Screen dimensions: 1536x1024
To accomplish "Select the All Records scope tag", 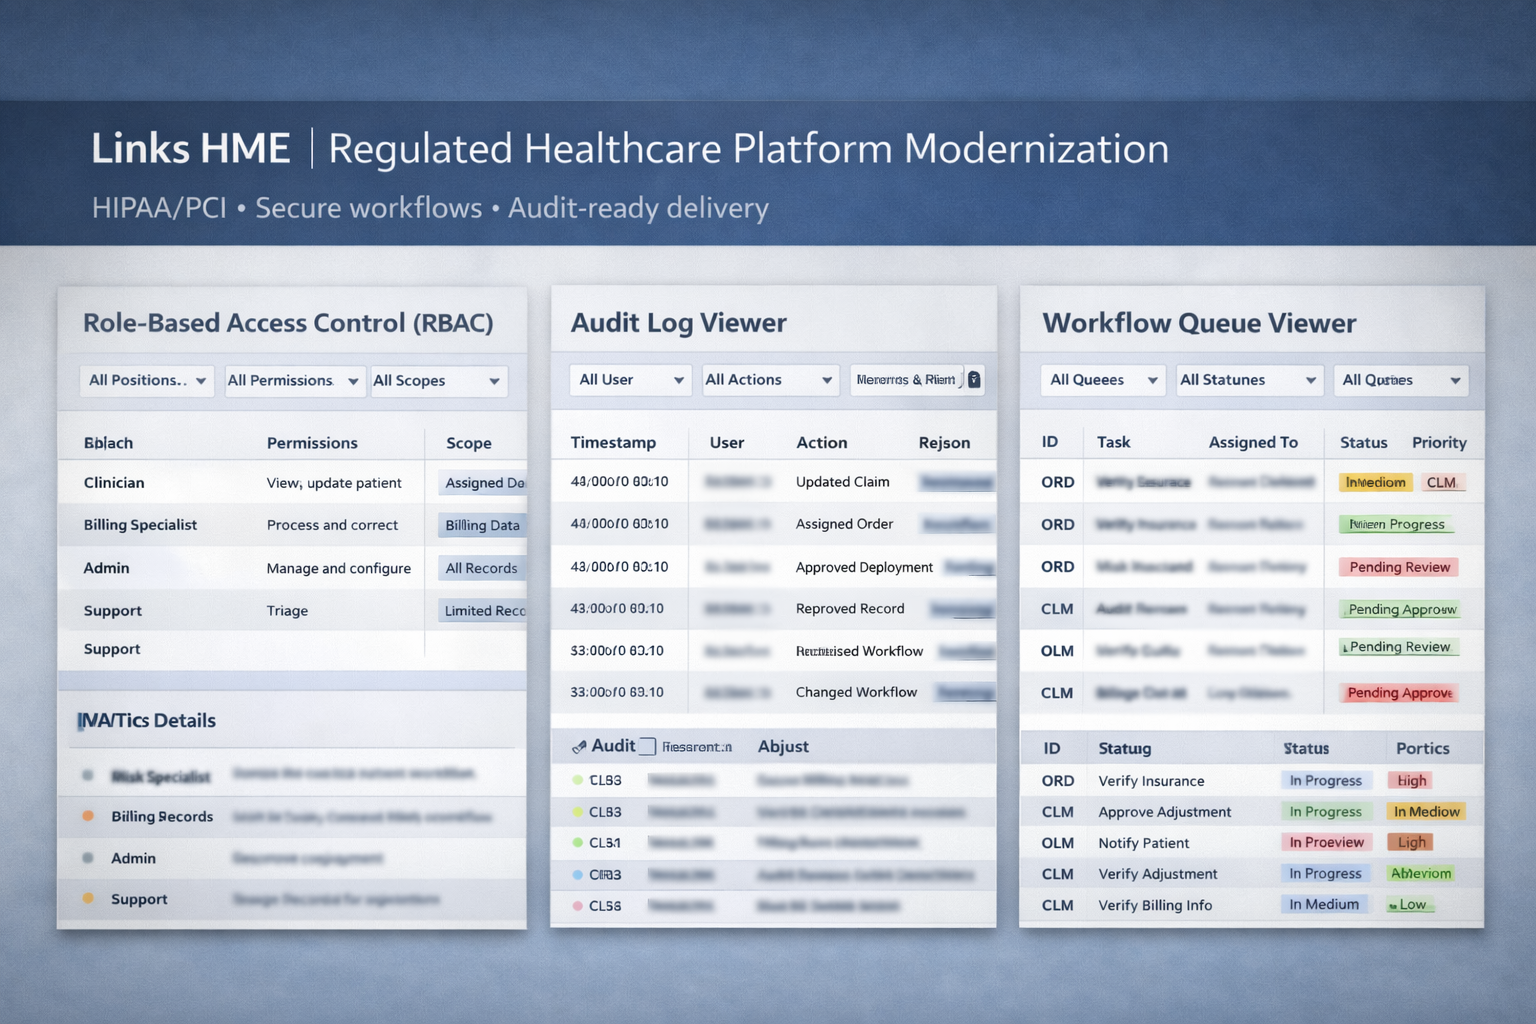I will 481,568.
